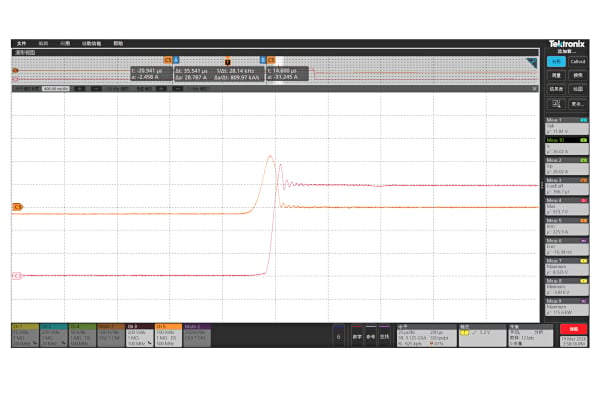Select the Meas 9 measurement badge
600x400 pixels.
click(x=567, y=307)
